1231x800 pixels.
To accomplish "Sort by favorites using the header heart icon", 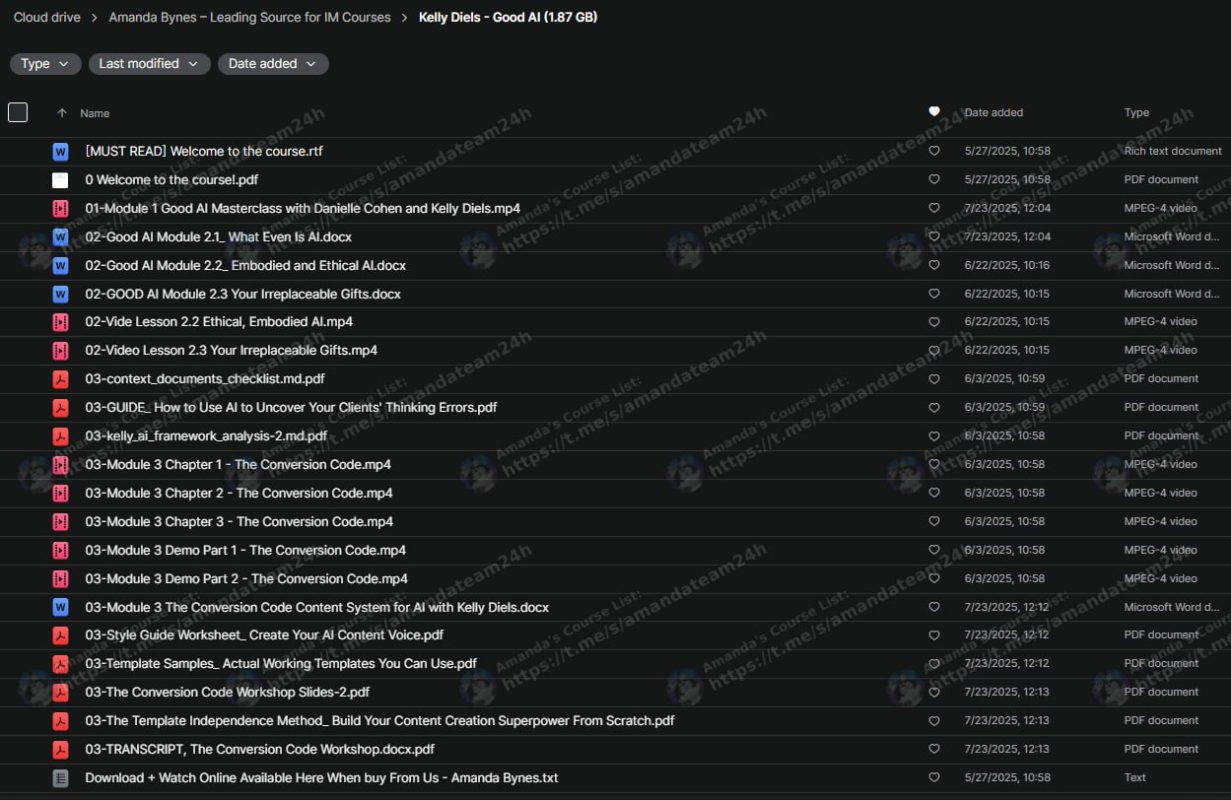I will pyautogui.click(x=934, y=112).
